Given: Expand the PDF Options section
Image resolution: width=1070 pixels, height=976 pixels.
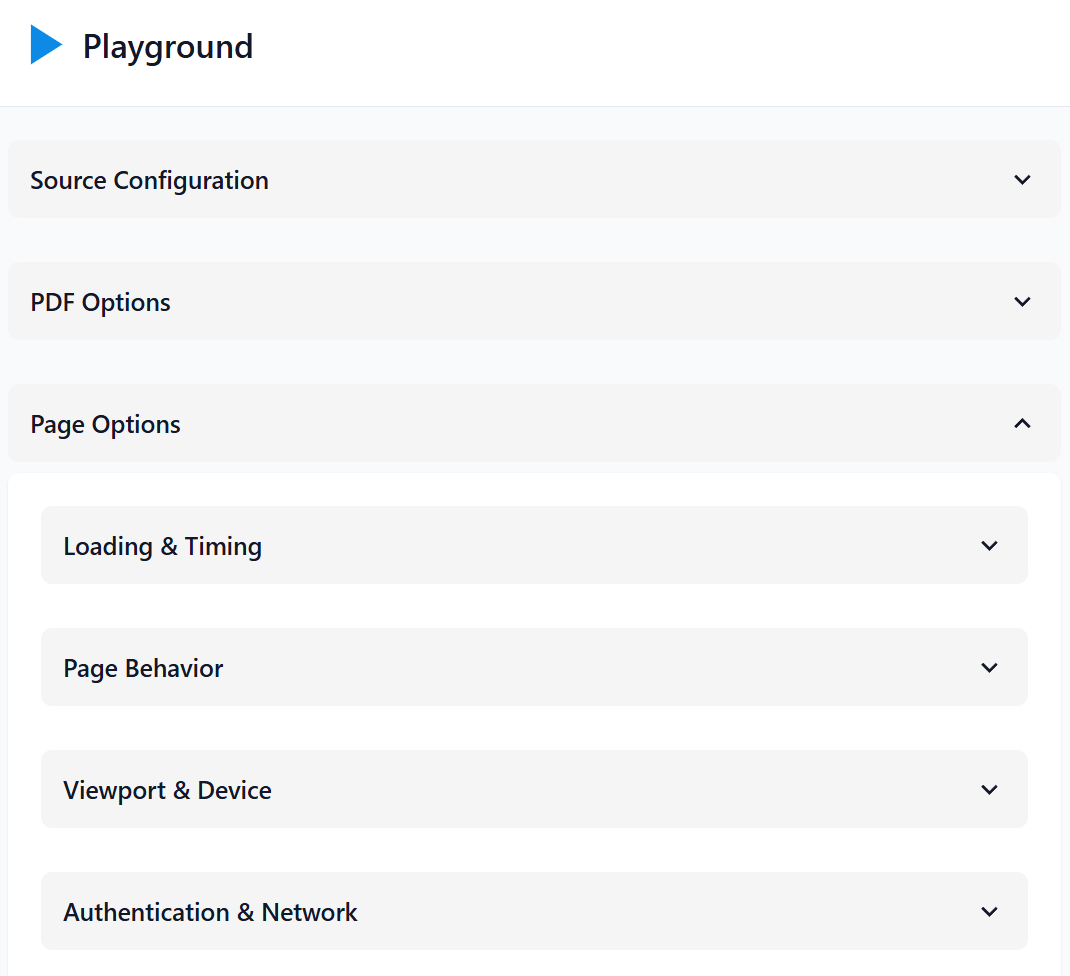Looking at the screenshot, I should tap(534, 301).
